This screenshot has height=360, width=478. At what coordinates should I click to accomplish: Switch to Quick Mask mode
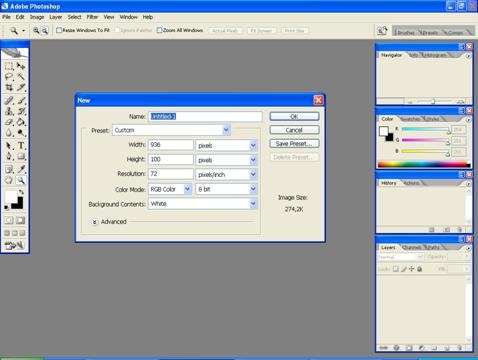point(21,220)
